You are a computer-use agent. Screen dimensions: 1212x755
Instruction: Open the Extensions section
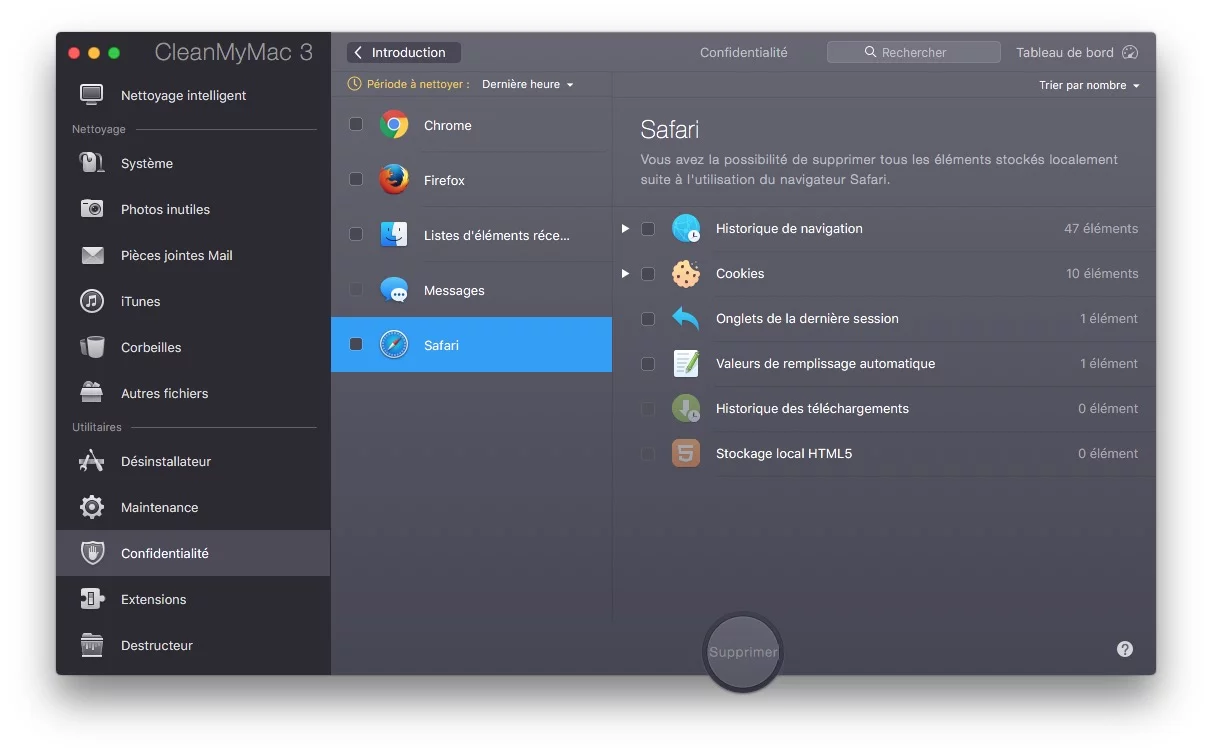tap(193, 599)
